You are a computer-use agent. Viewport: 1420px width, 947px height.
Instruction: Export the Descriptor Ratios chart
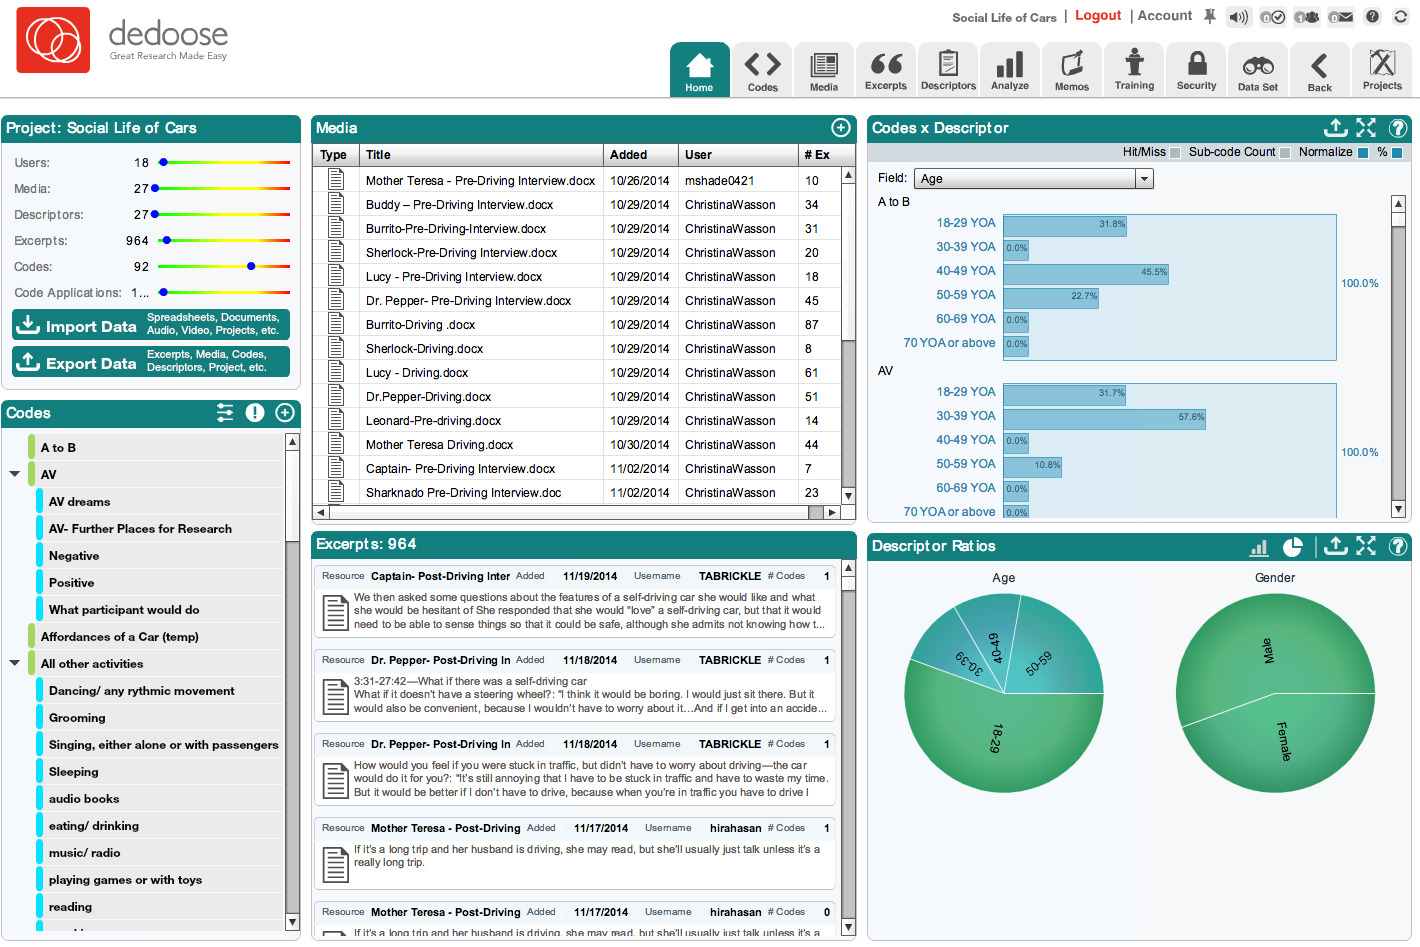[1335, 546]
